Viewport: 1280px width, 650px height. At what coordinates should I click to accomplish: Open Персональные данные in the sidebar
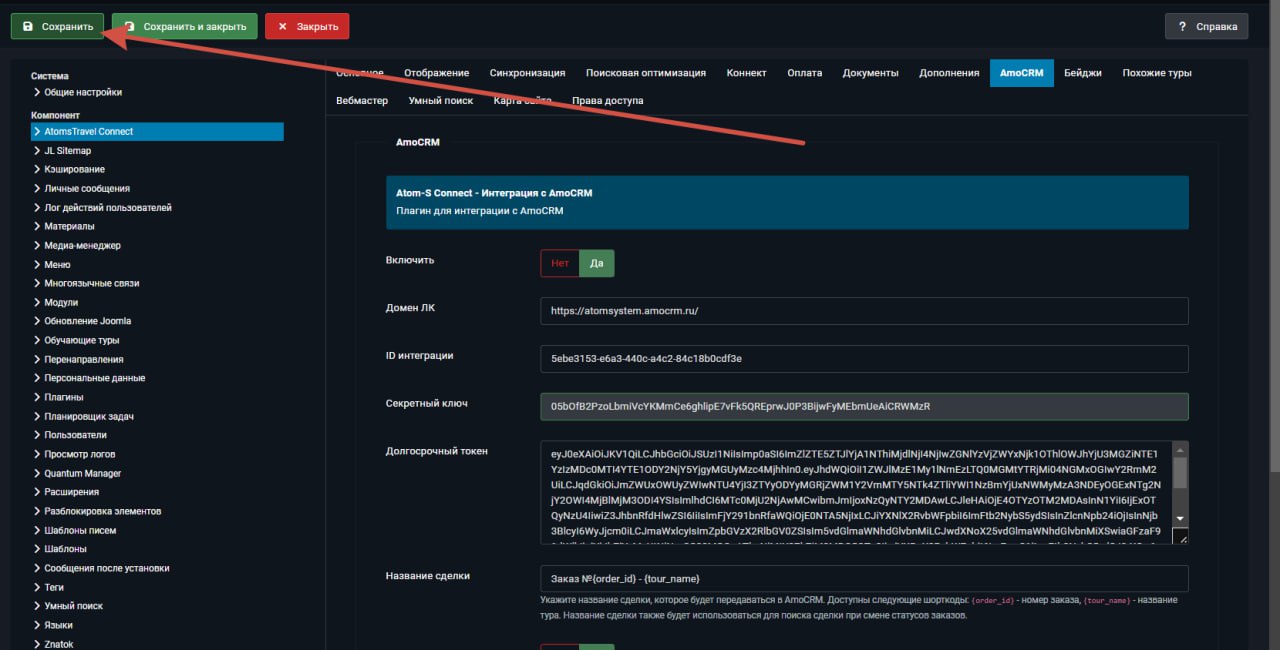point(94,378)
